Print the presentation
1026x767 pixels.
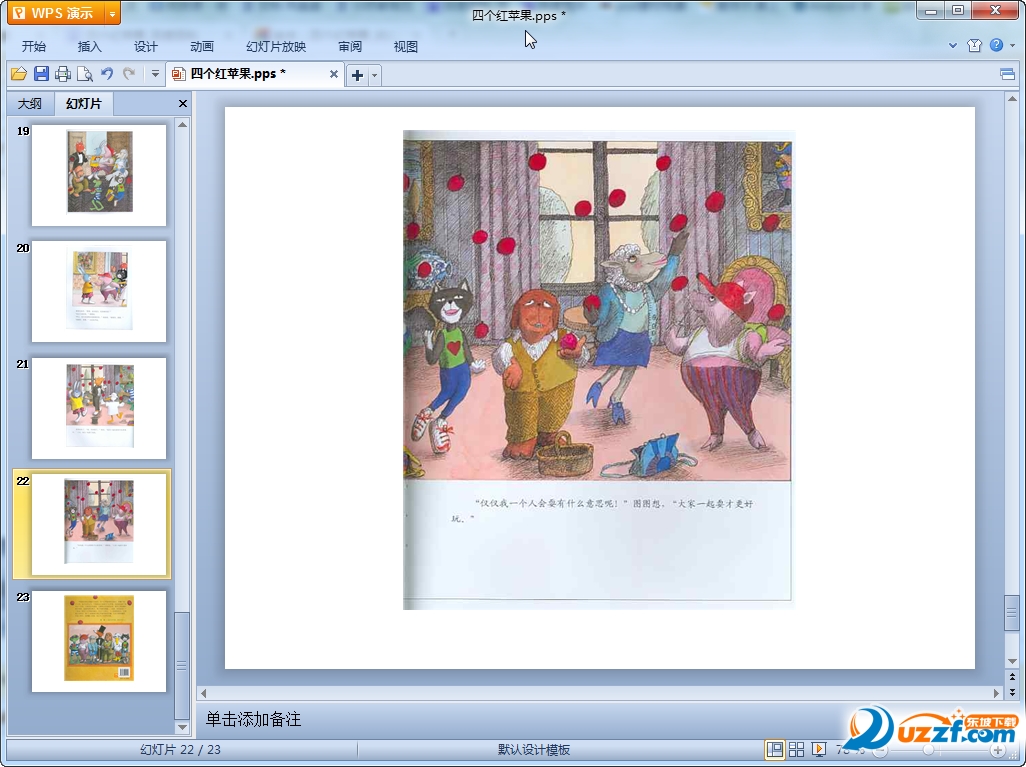coord(63,74)
